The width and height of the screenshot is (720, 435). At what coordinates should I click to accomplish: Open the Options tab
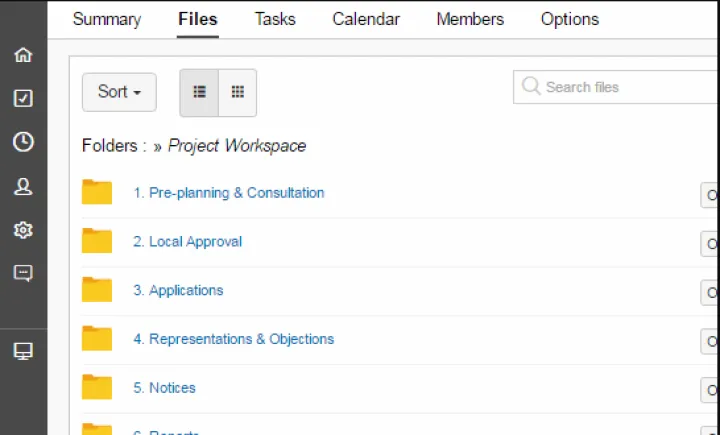click(x=570, y=19)
